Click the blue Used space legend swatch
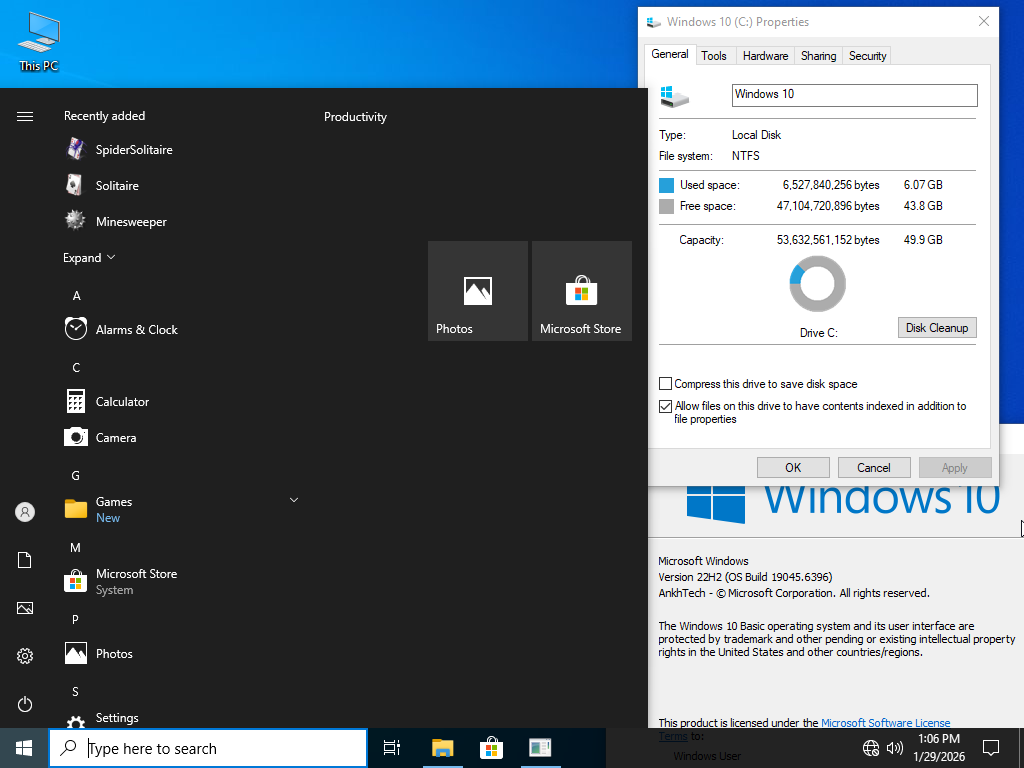 pos(666,184)
